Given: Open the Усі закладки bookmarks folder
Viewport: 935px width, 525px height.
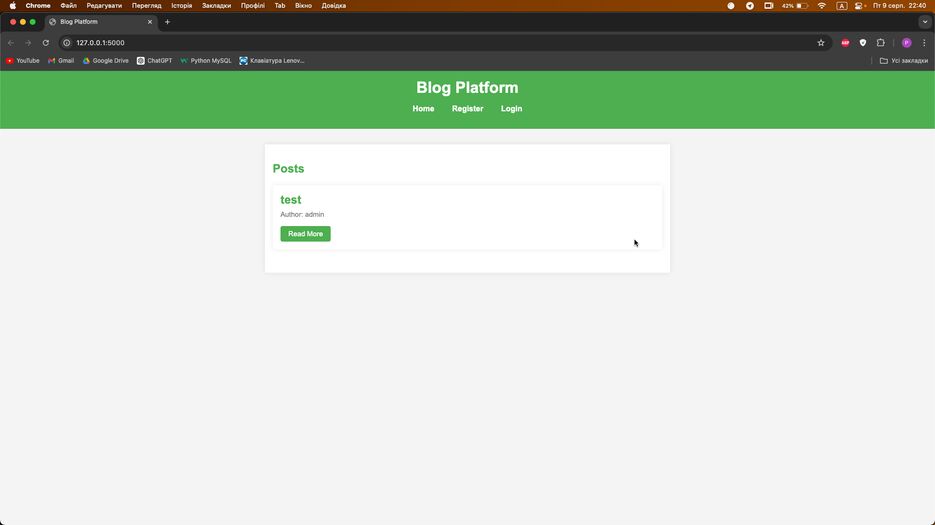Looking at the screenshot, I should coord(904,61).
